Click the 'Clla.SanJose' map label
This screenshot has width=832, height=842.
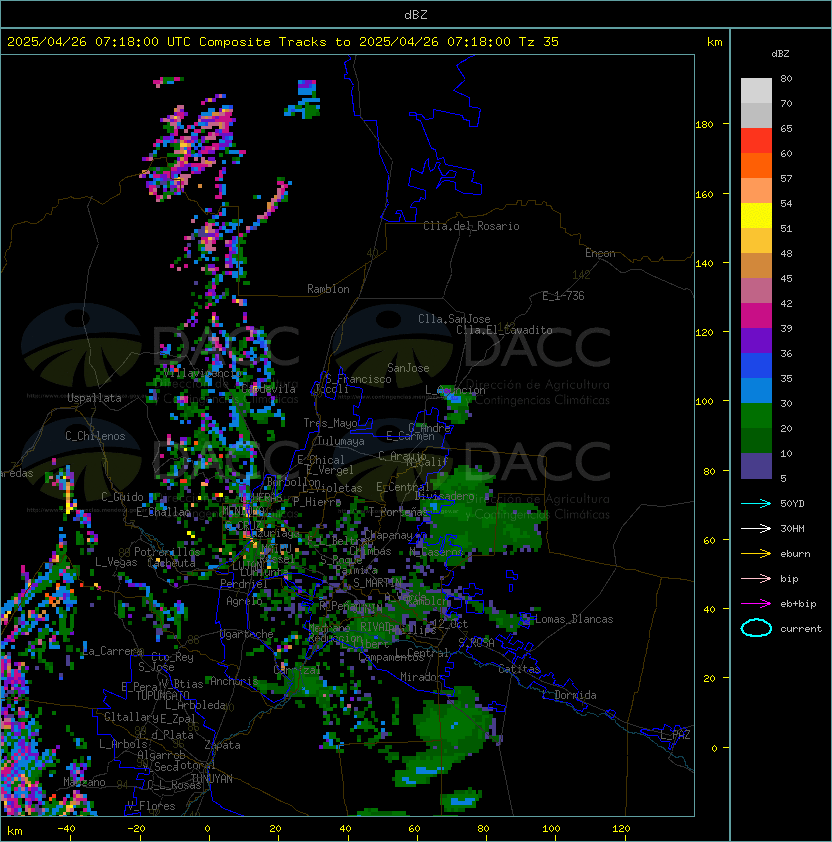click(x=454, y=319)
